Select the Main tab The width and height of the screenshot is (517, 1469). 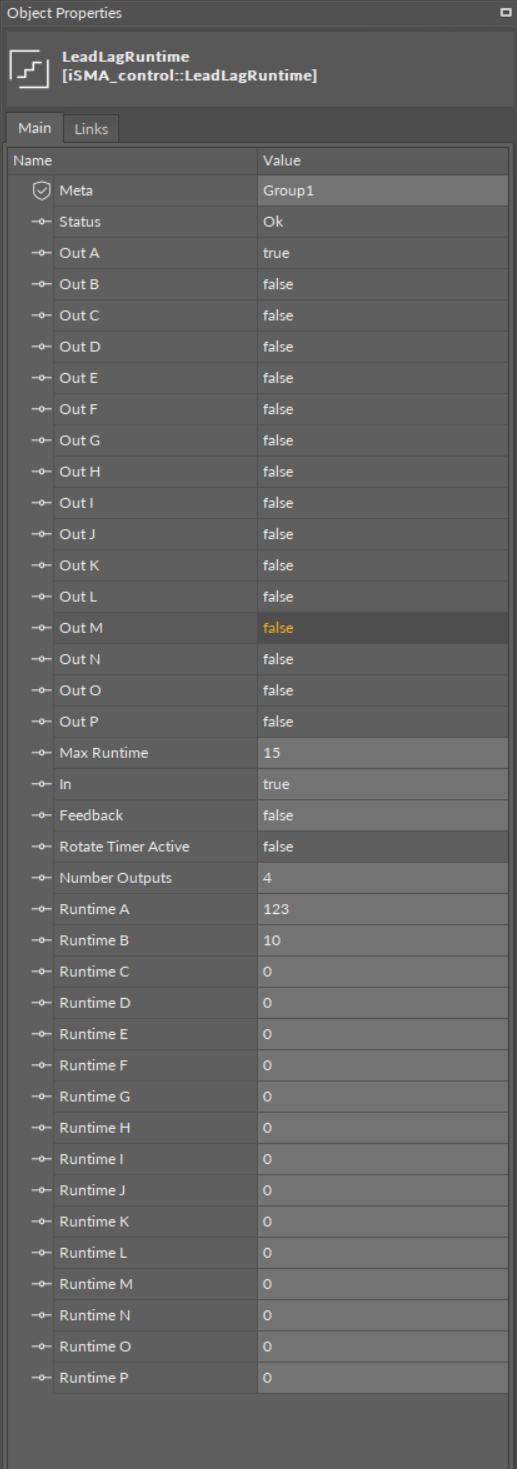pyautogui.click(x=34, y=129)
